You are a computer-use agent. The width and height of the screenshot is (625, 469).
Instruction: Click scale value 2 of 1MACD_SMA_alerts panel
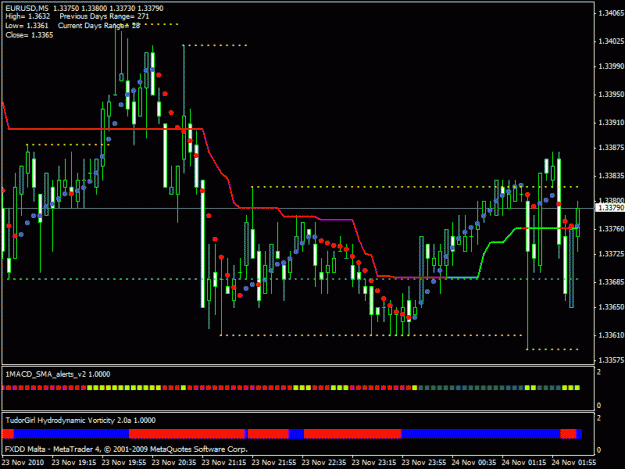tap(599, 372)
